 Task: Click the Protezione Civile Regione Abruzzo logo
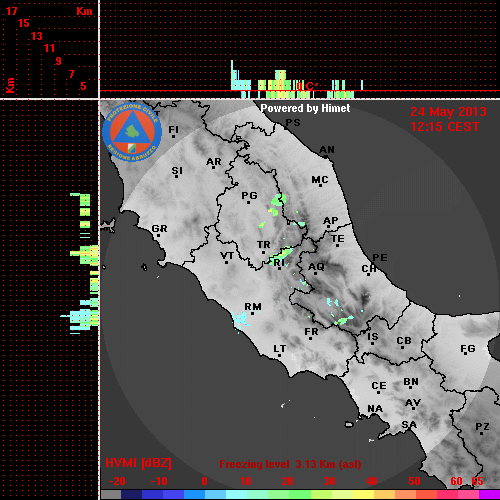click(132, 133)
